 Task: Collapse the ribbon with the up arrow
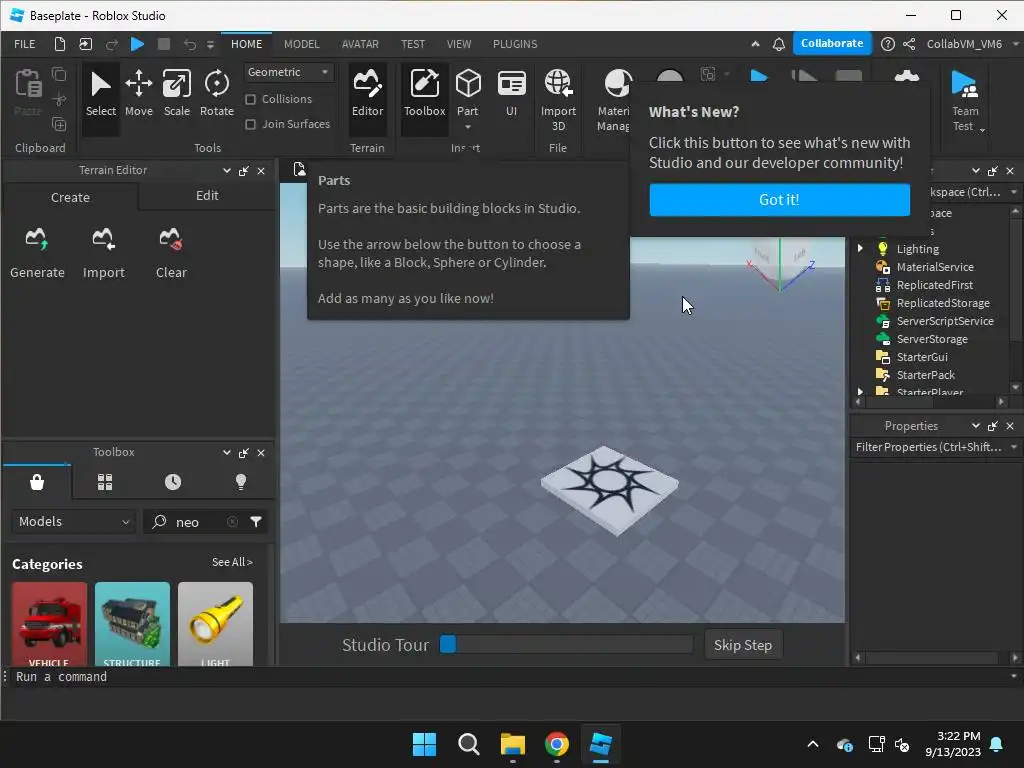pyautogui.click(x=755, y=44)
